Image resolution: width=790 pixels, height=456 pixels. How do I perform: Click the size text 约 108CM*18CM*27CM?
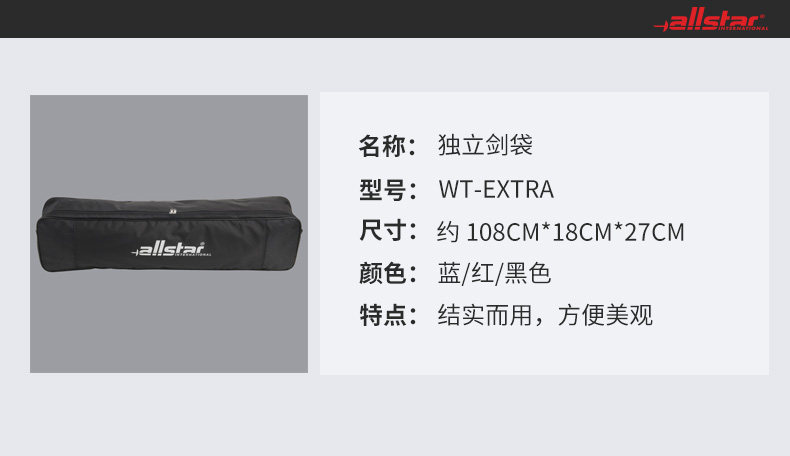click(561, 232)
